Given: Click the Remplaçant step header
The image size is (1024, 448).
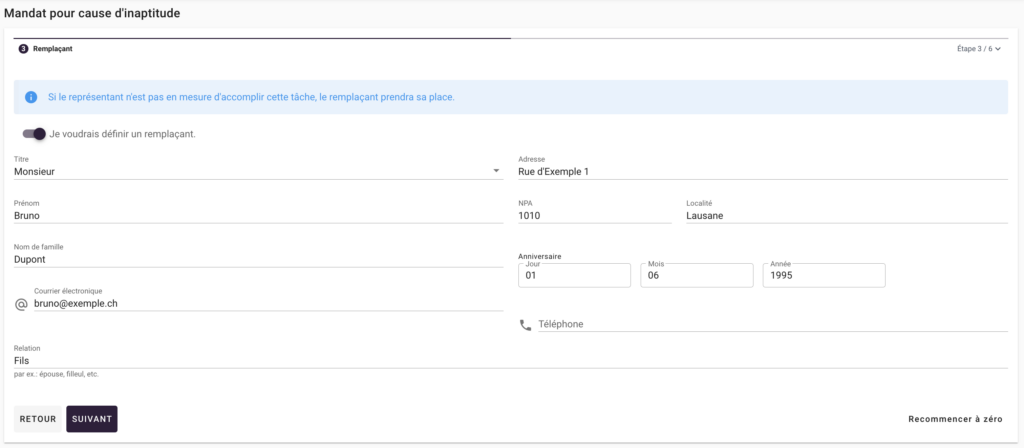Looking at the screenshot, I should pos(52,48).
